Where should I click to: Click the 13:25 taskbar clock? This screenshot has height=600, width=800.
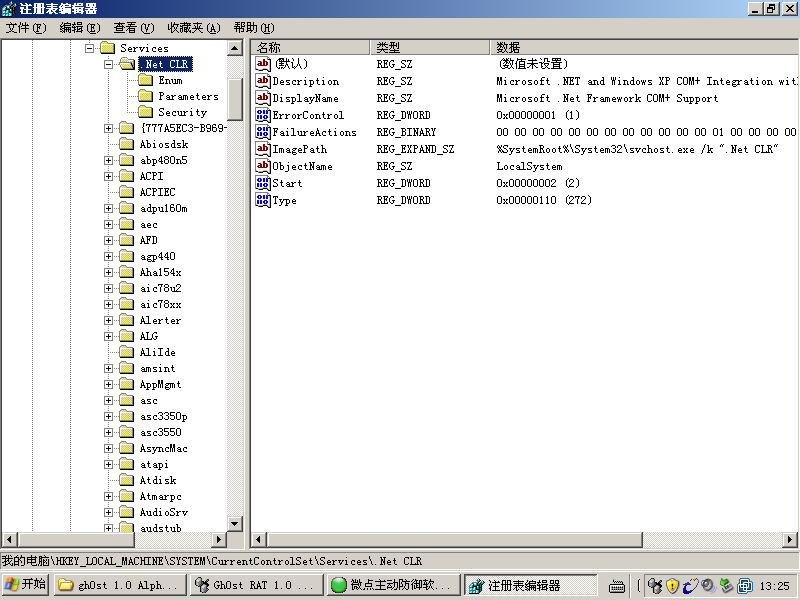click(x=774, y=586)
